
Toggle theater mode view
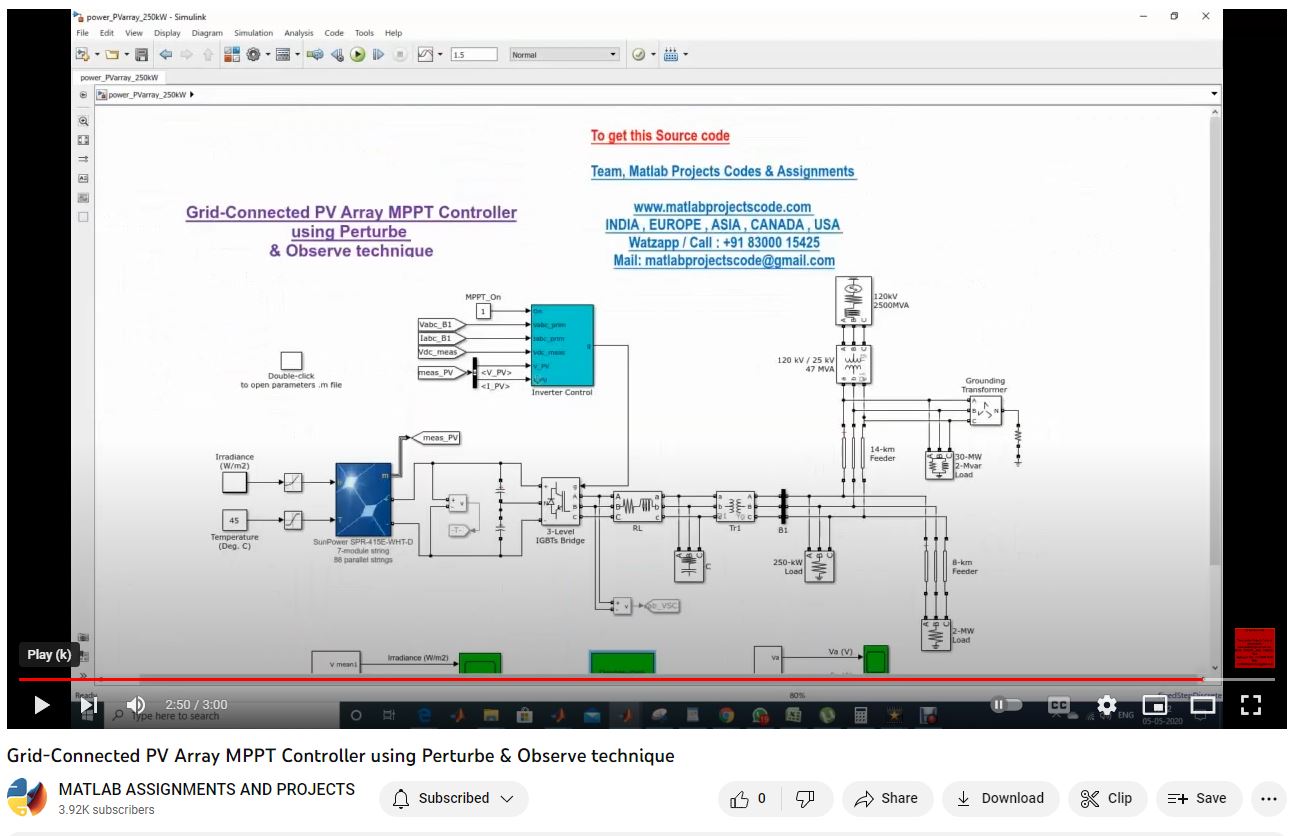pyautogui.click(x=1203, y=705)
